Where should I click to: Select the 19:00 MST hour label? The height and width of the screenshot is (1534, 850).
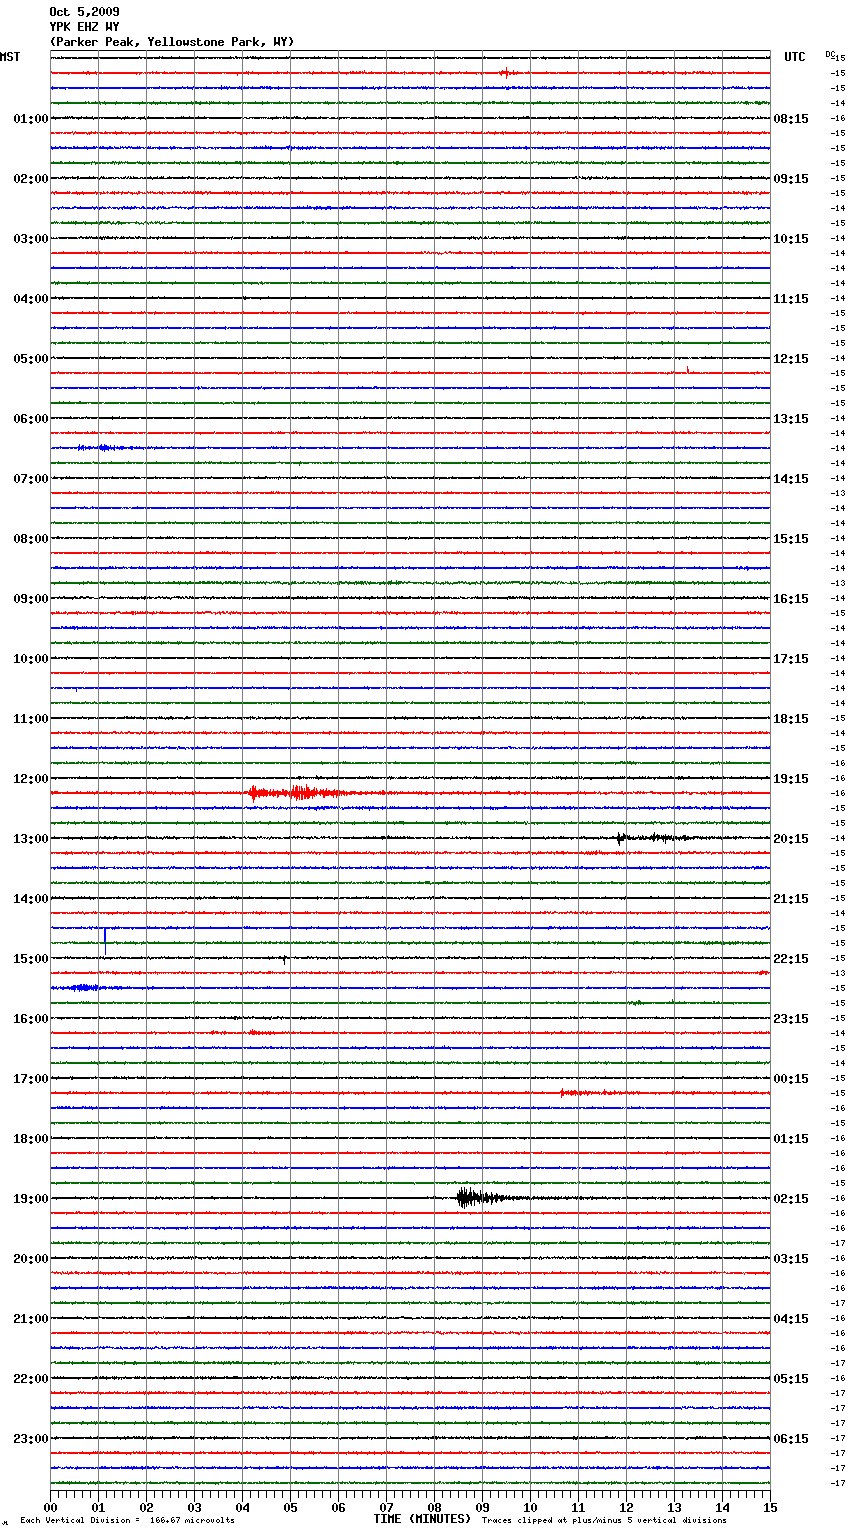(x=31, y=1199)
